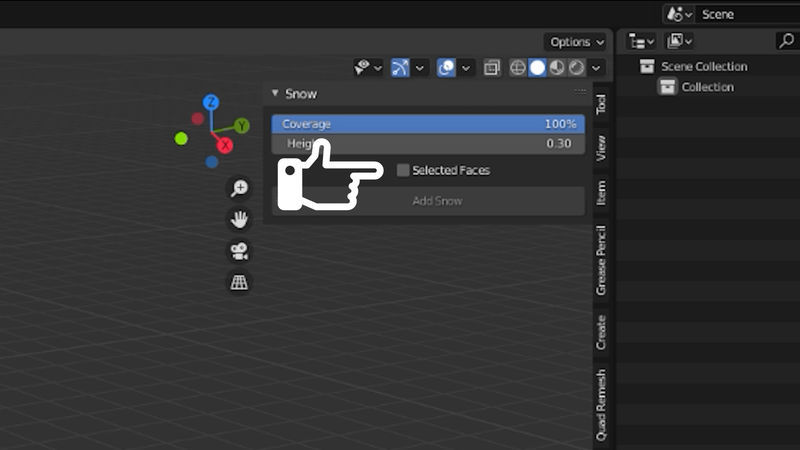Enable Selected Faces checkbox
800x450 pixels.
click(x=403, y=170)
